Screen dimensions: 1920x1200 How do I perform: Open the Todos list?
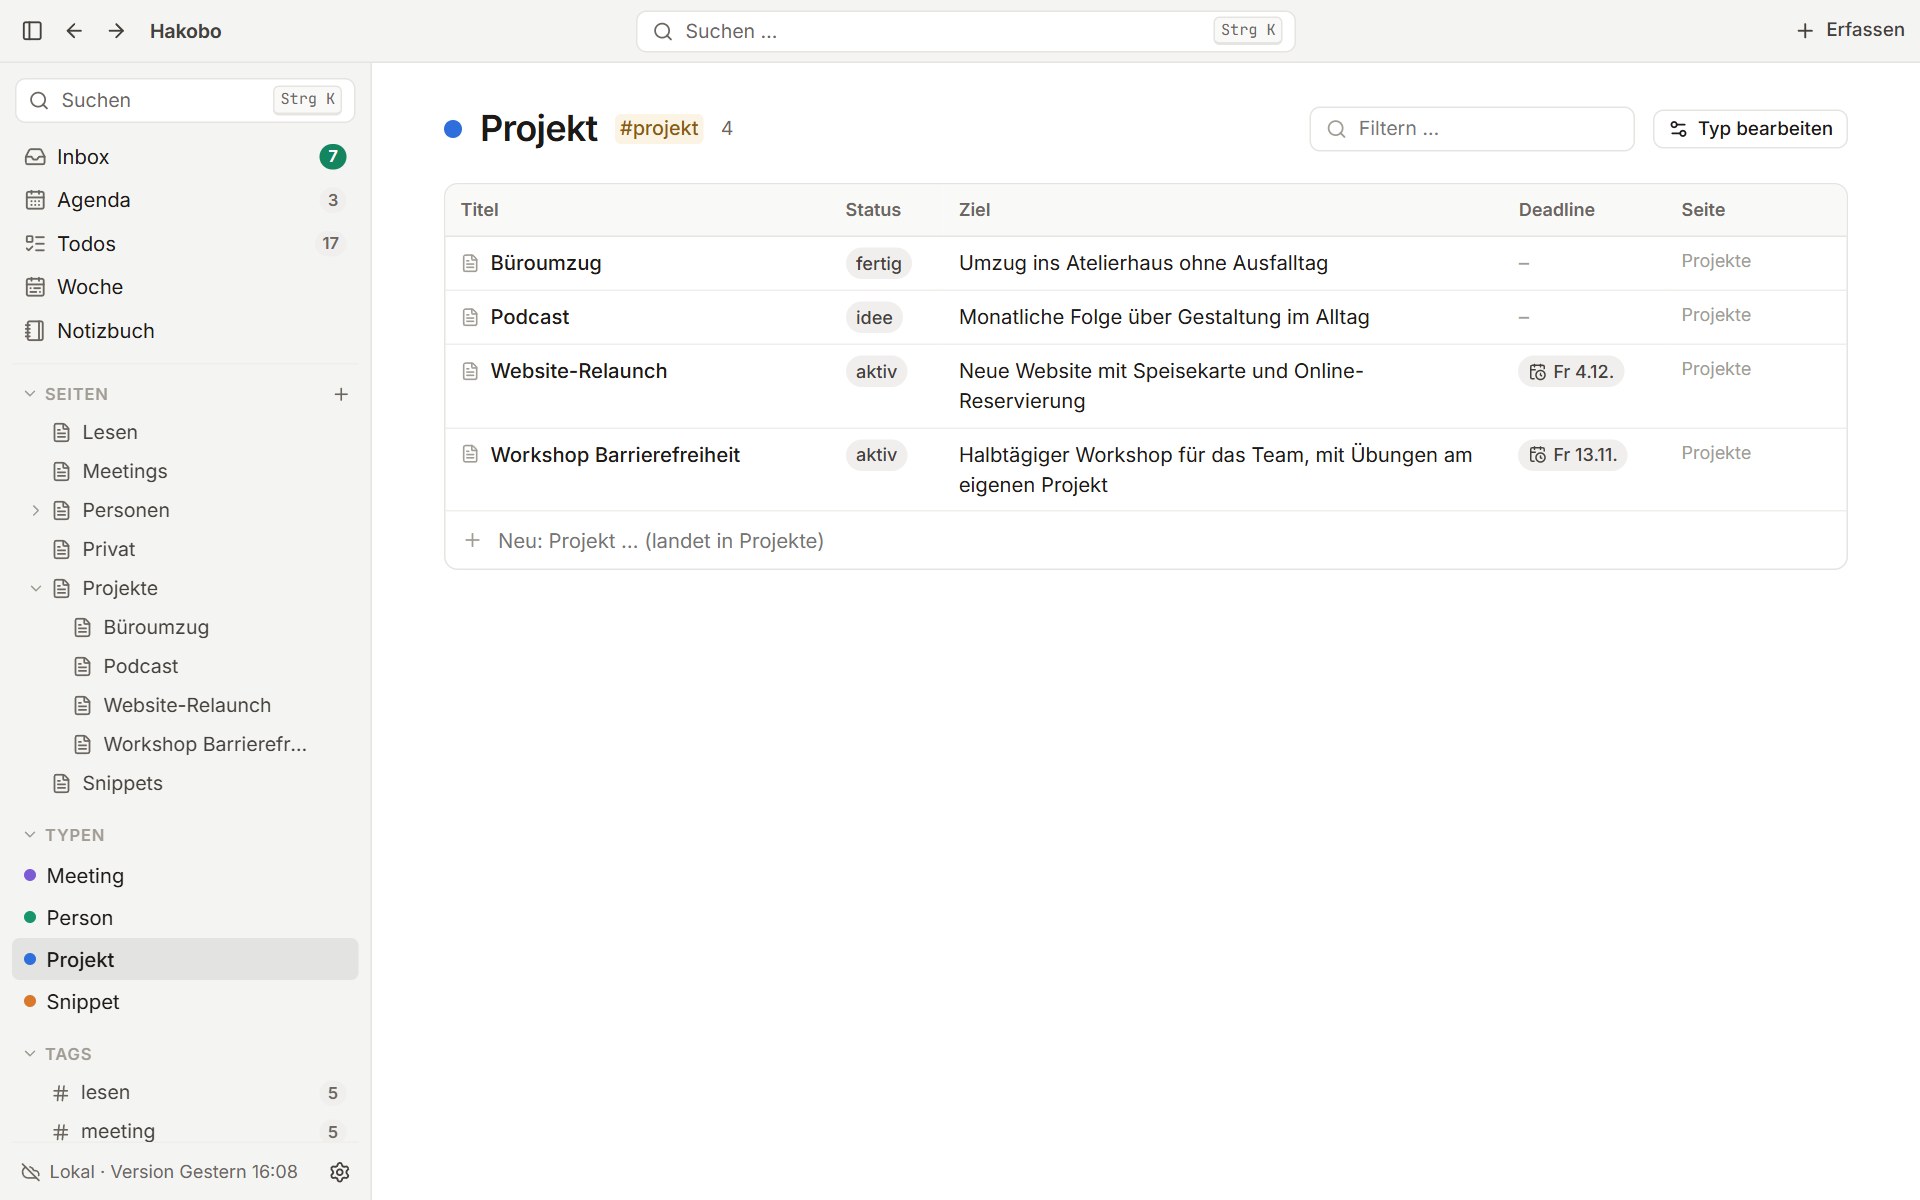(x=185, y=244)
